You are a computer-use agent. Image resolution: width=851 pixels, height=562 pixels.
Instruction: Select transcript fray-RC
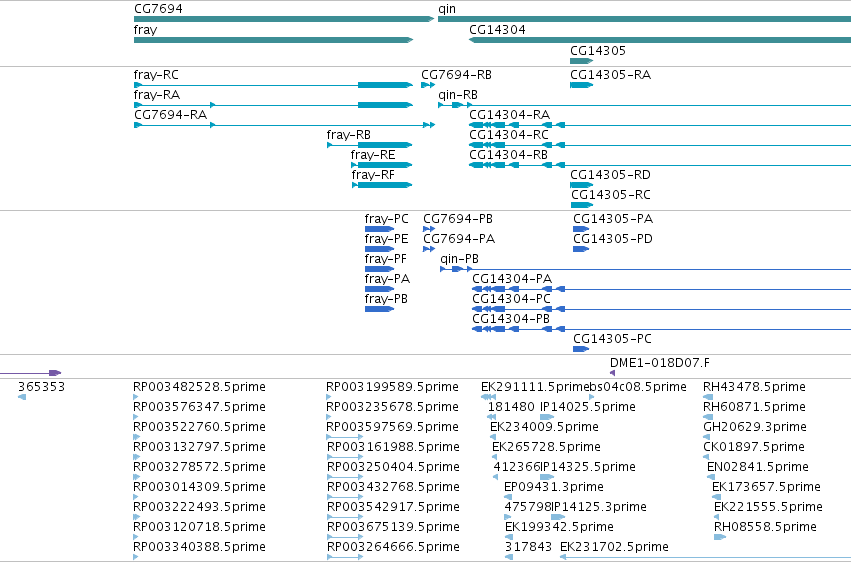point(156,75)
